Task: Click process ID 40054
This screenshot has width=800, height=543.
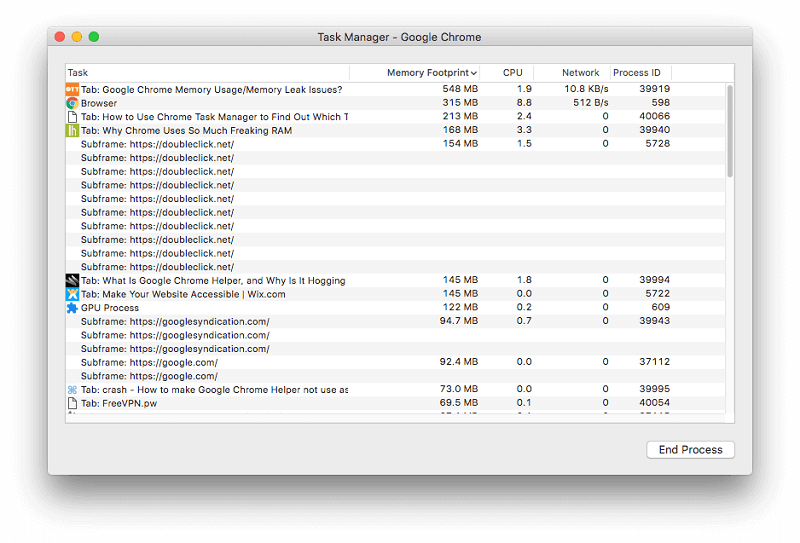Action: 655,403
